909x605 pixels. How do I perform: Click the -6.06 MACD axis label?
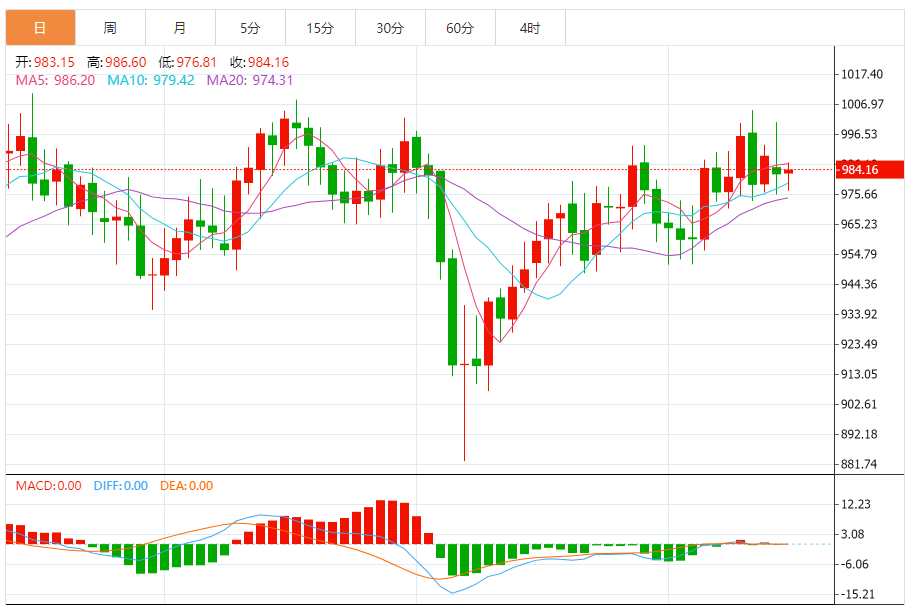[x=855, y=564]
